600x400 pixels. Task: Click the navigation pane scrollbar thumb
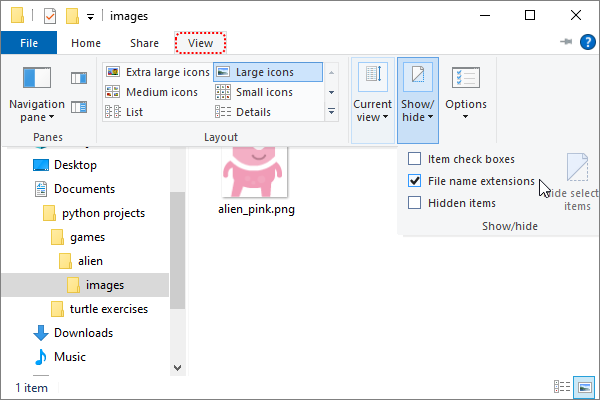177,250
